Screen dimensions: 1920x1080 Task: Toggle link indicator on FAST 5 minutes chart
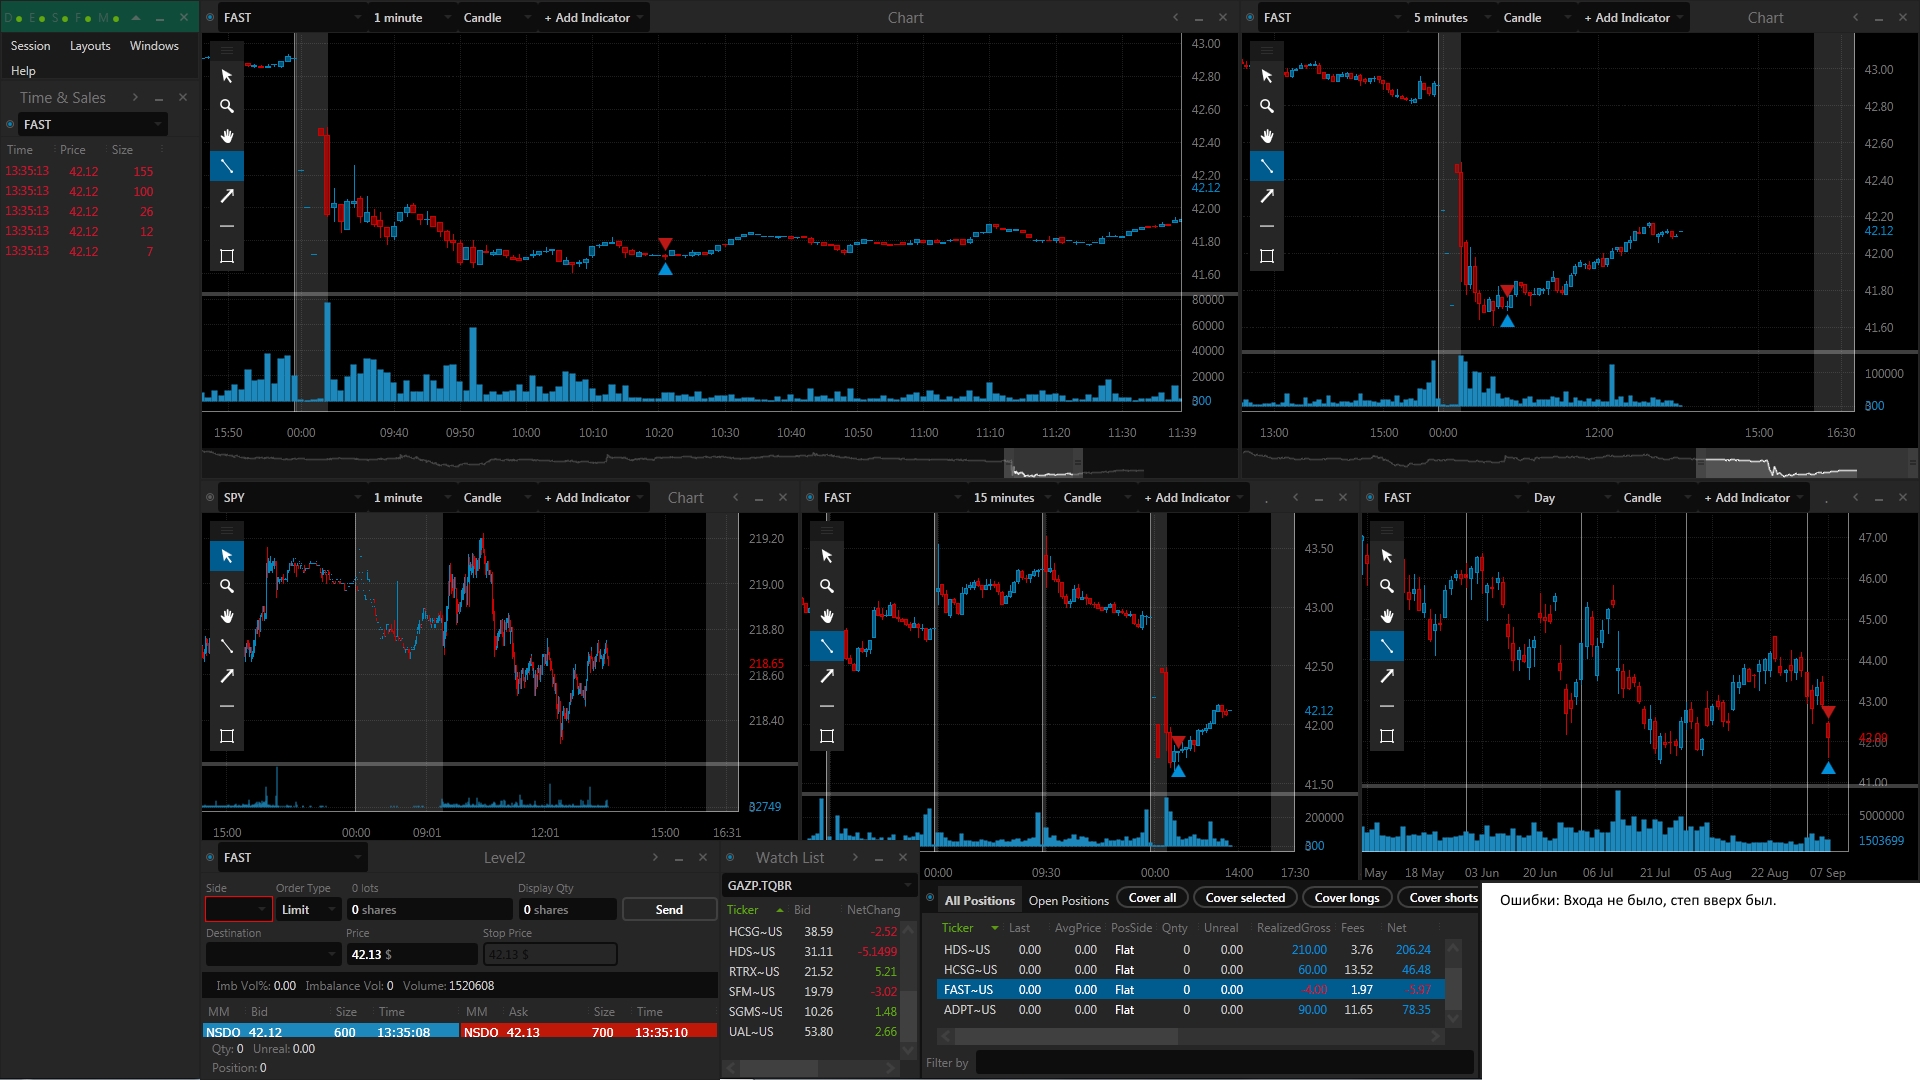[x=1250, y=18]
